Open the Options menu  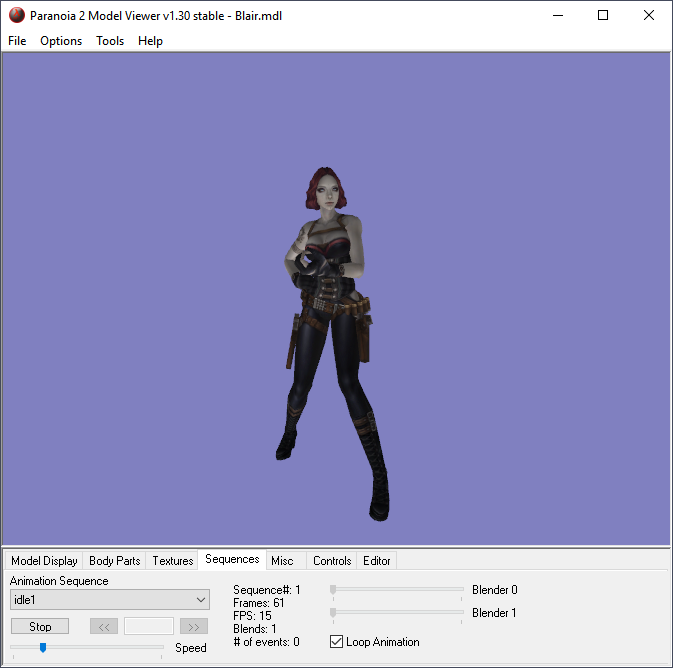coord(61,41)
